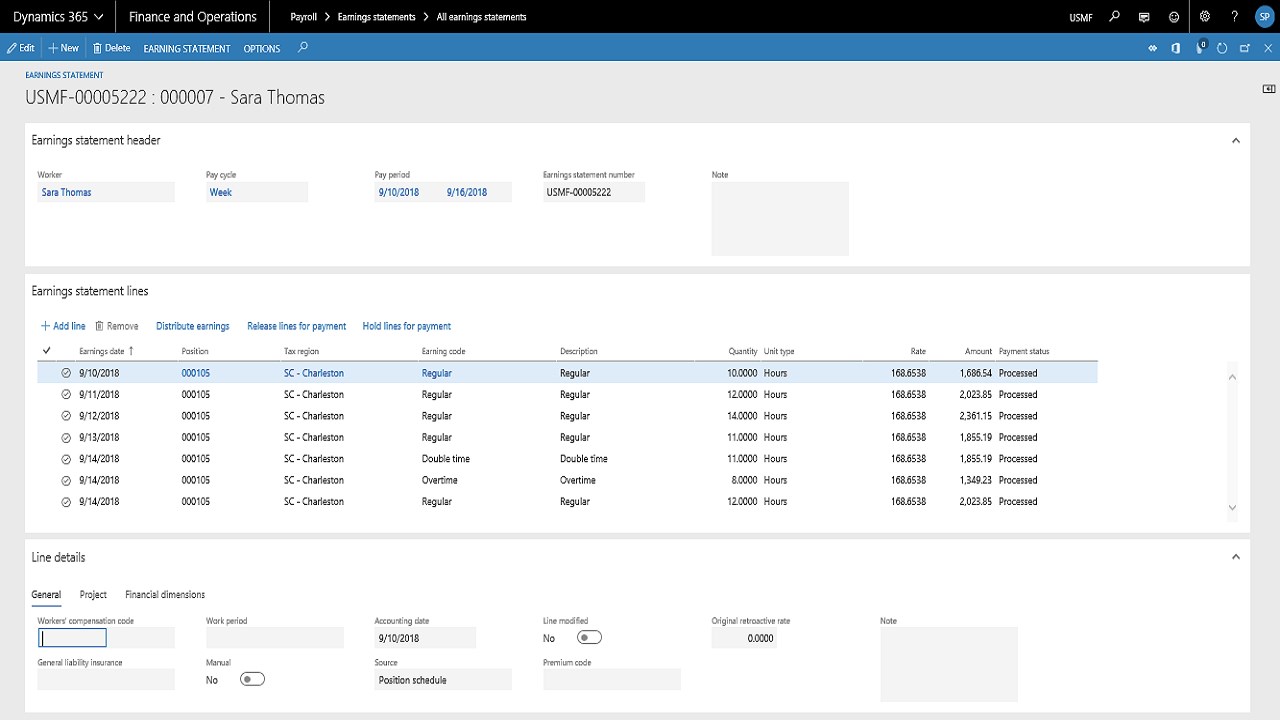This screenshot has height=720, width=1280.
Task: Show attachments icon with 0 badge
Action: [x=1200, y=47]
